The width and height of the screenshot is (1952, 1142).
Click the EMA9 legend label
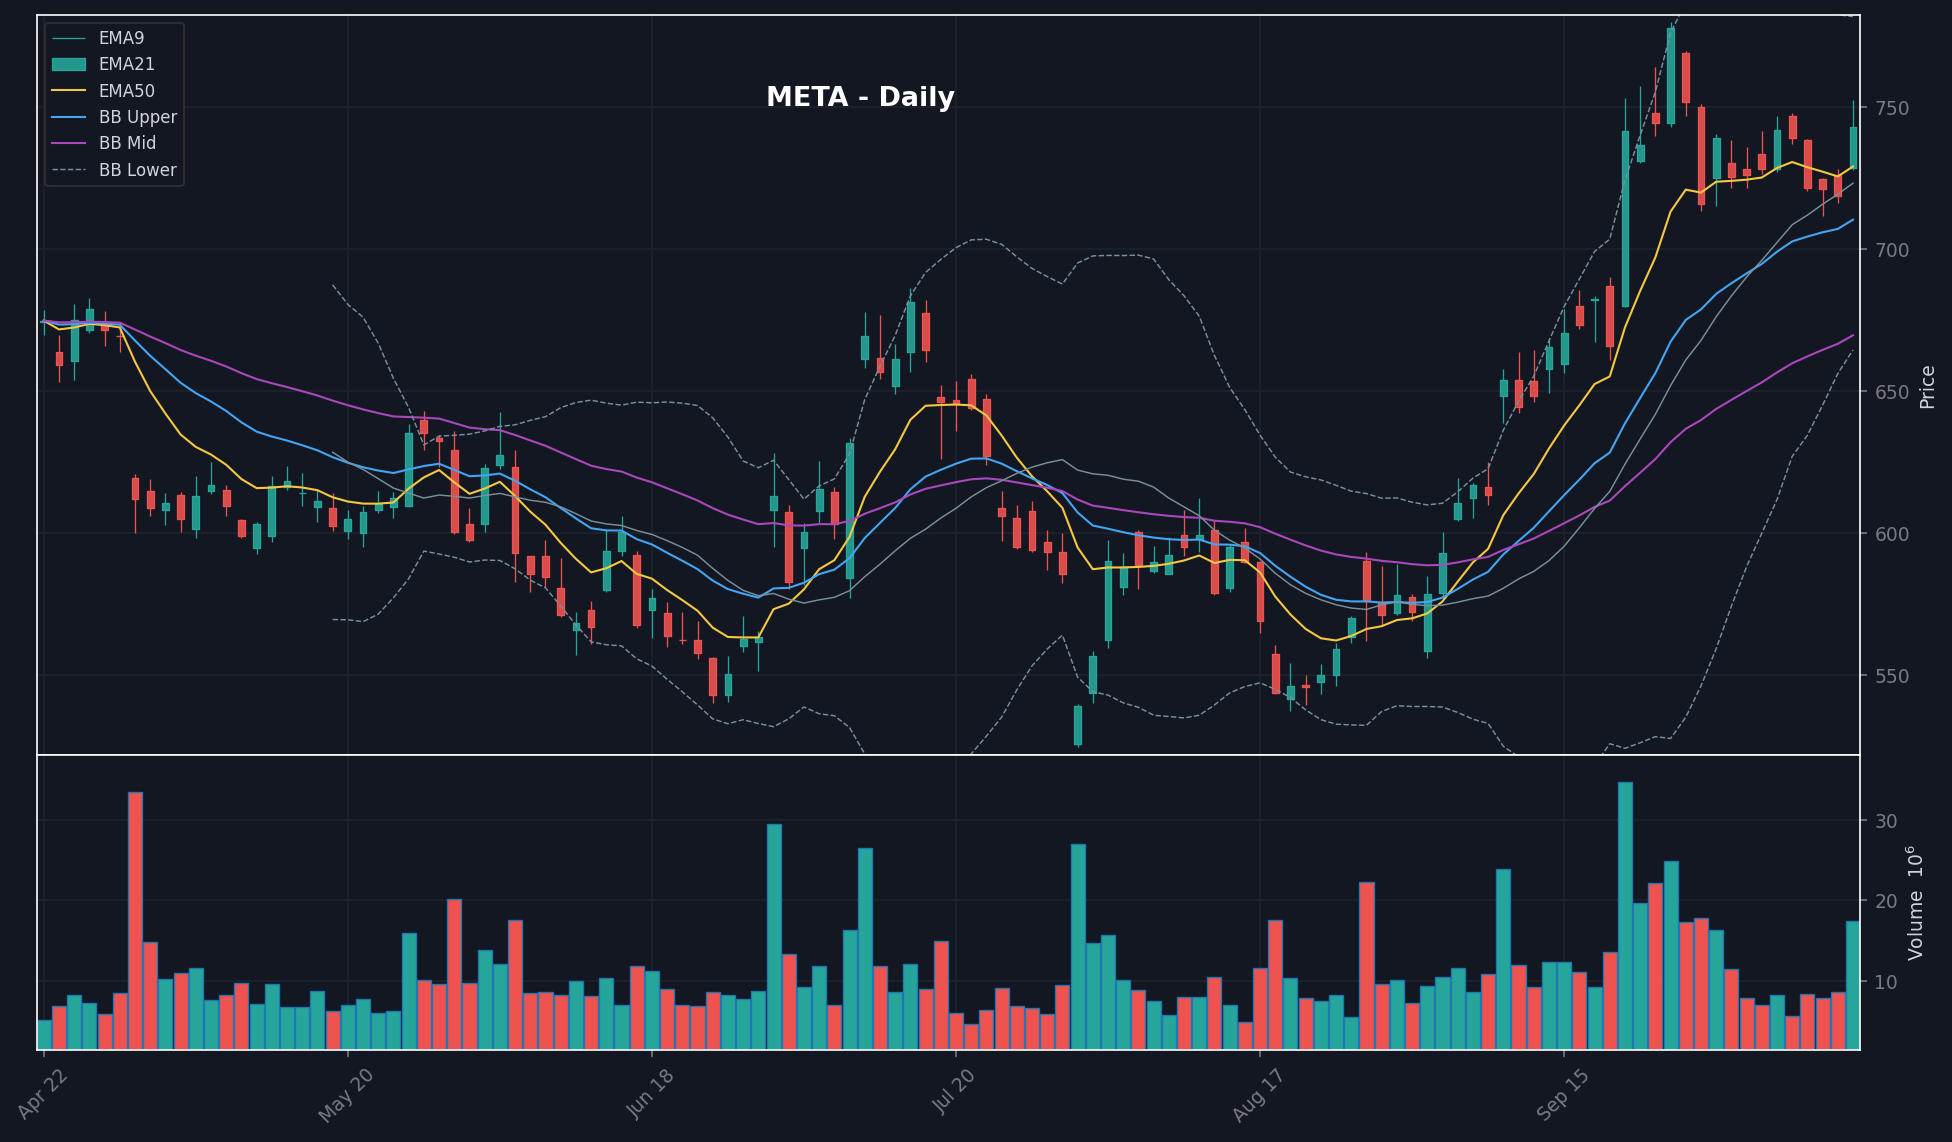pyautogui.click(x=121, y=38)
